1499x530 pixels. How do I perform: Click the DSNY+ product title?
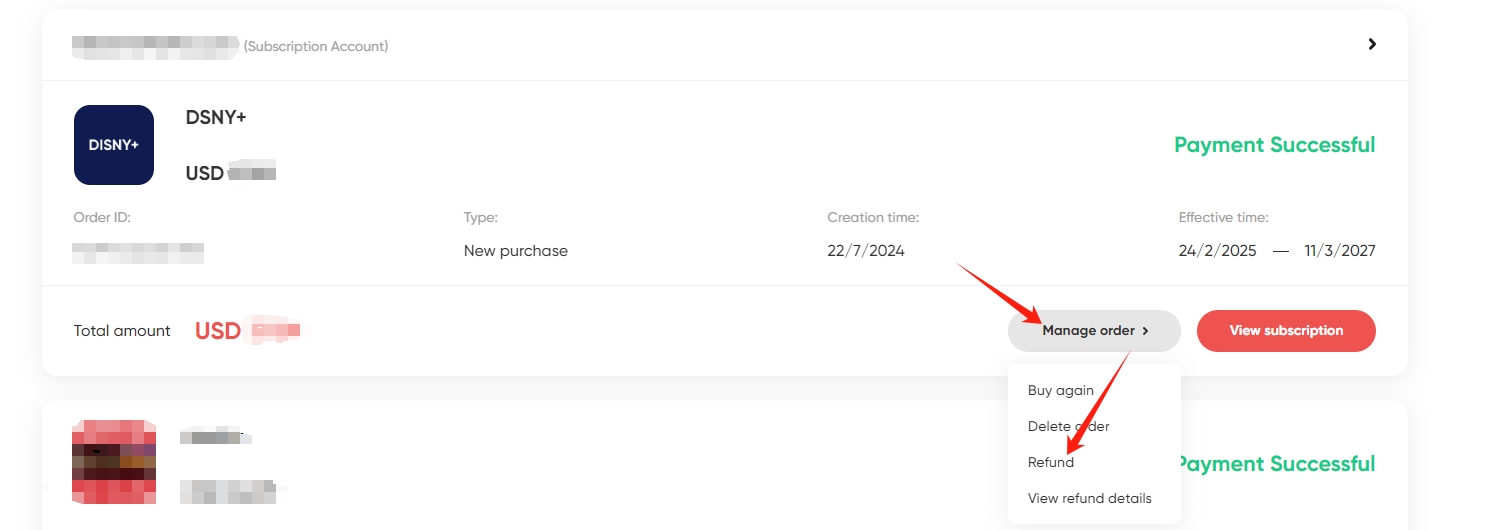click(x=216, y=118)
